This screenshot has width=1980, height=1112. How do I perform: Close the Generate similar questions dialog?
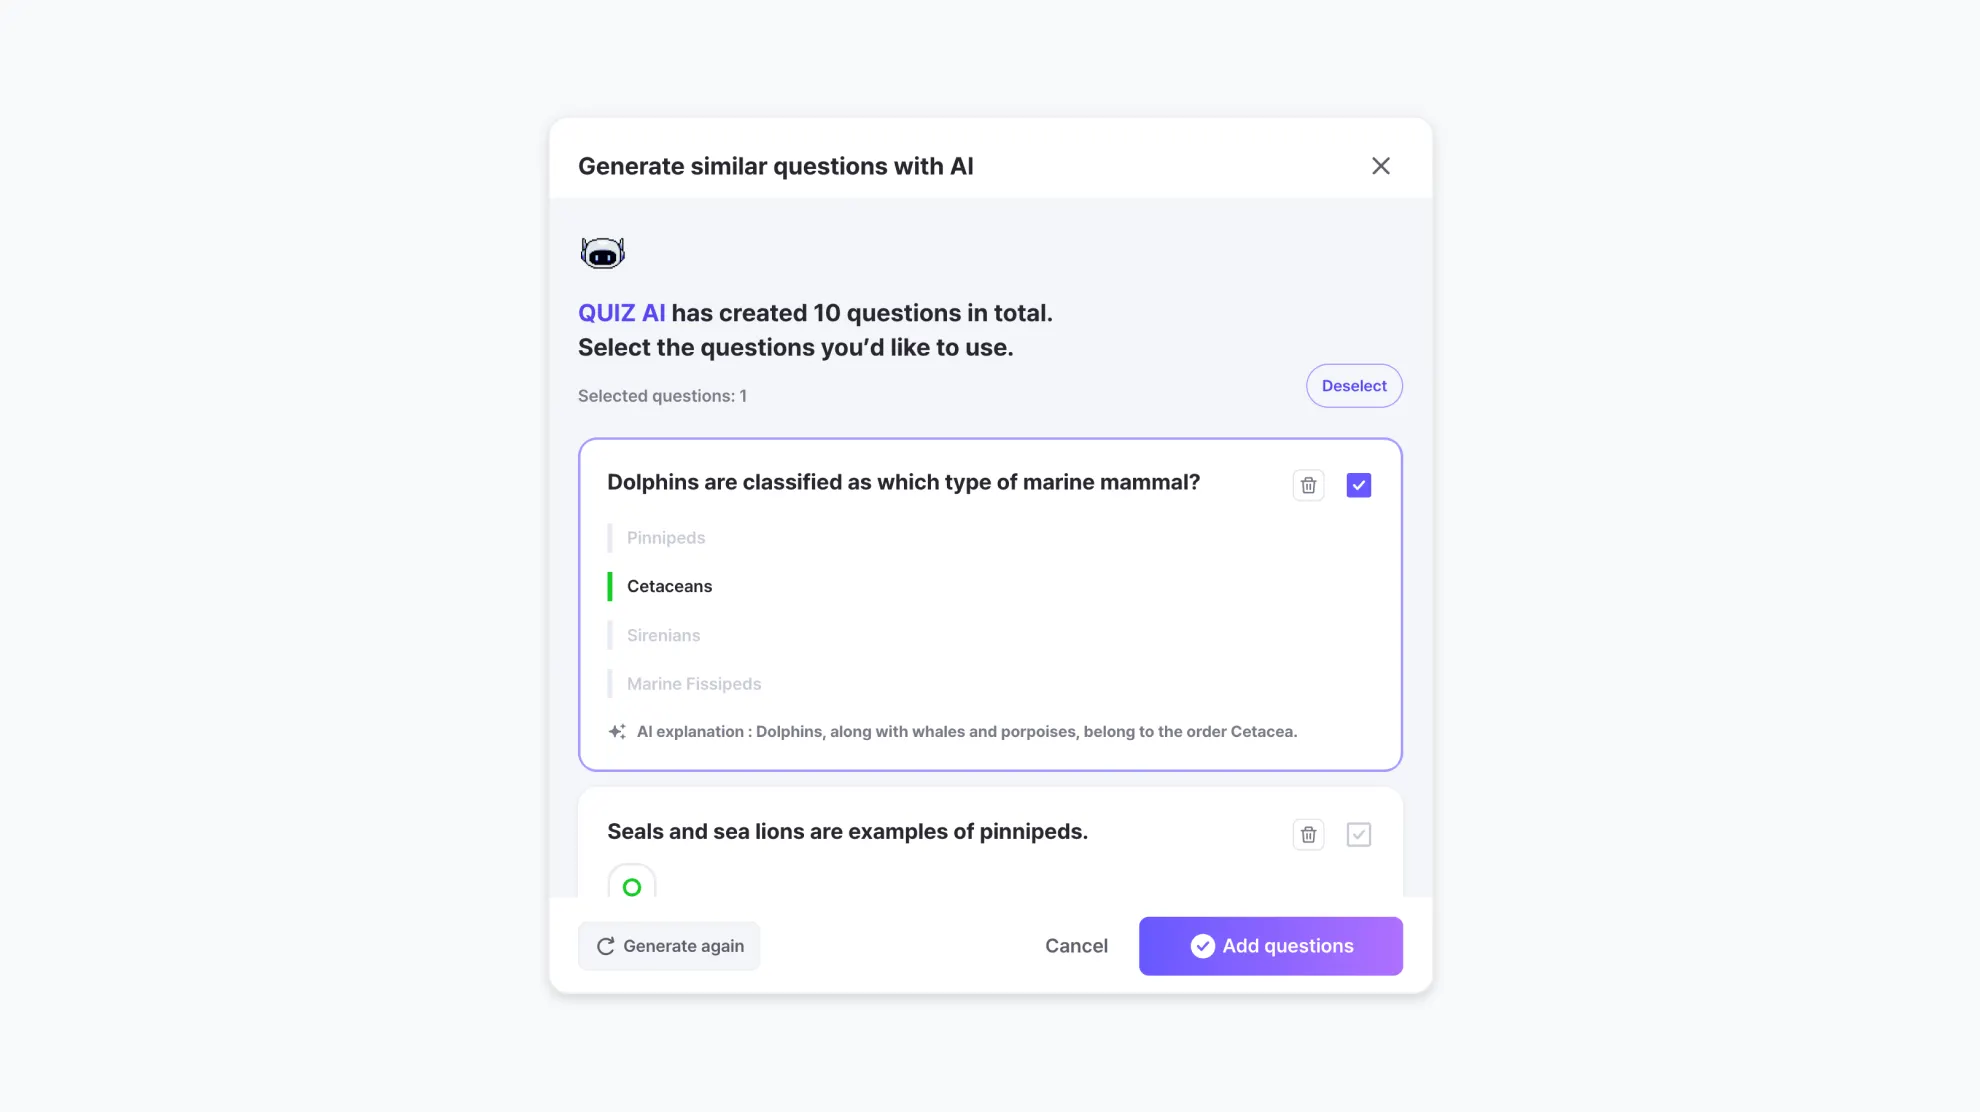(x=1380, y=166)
